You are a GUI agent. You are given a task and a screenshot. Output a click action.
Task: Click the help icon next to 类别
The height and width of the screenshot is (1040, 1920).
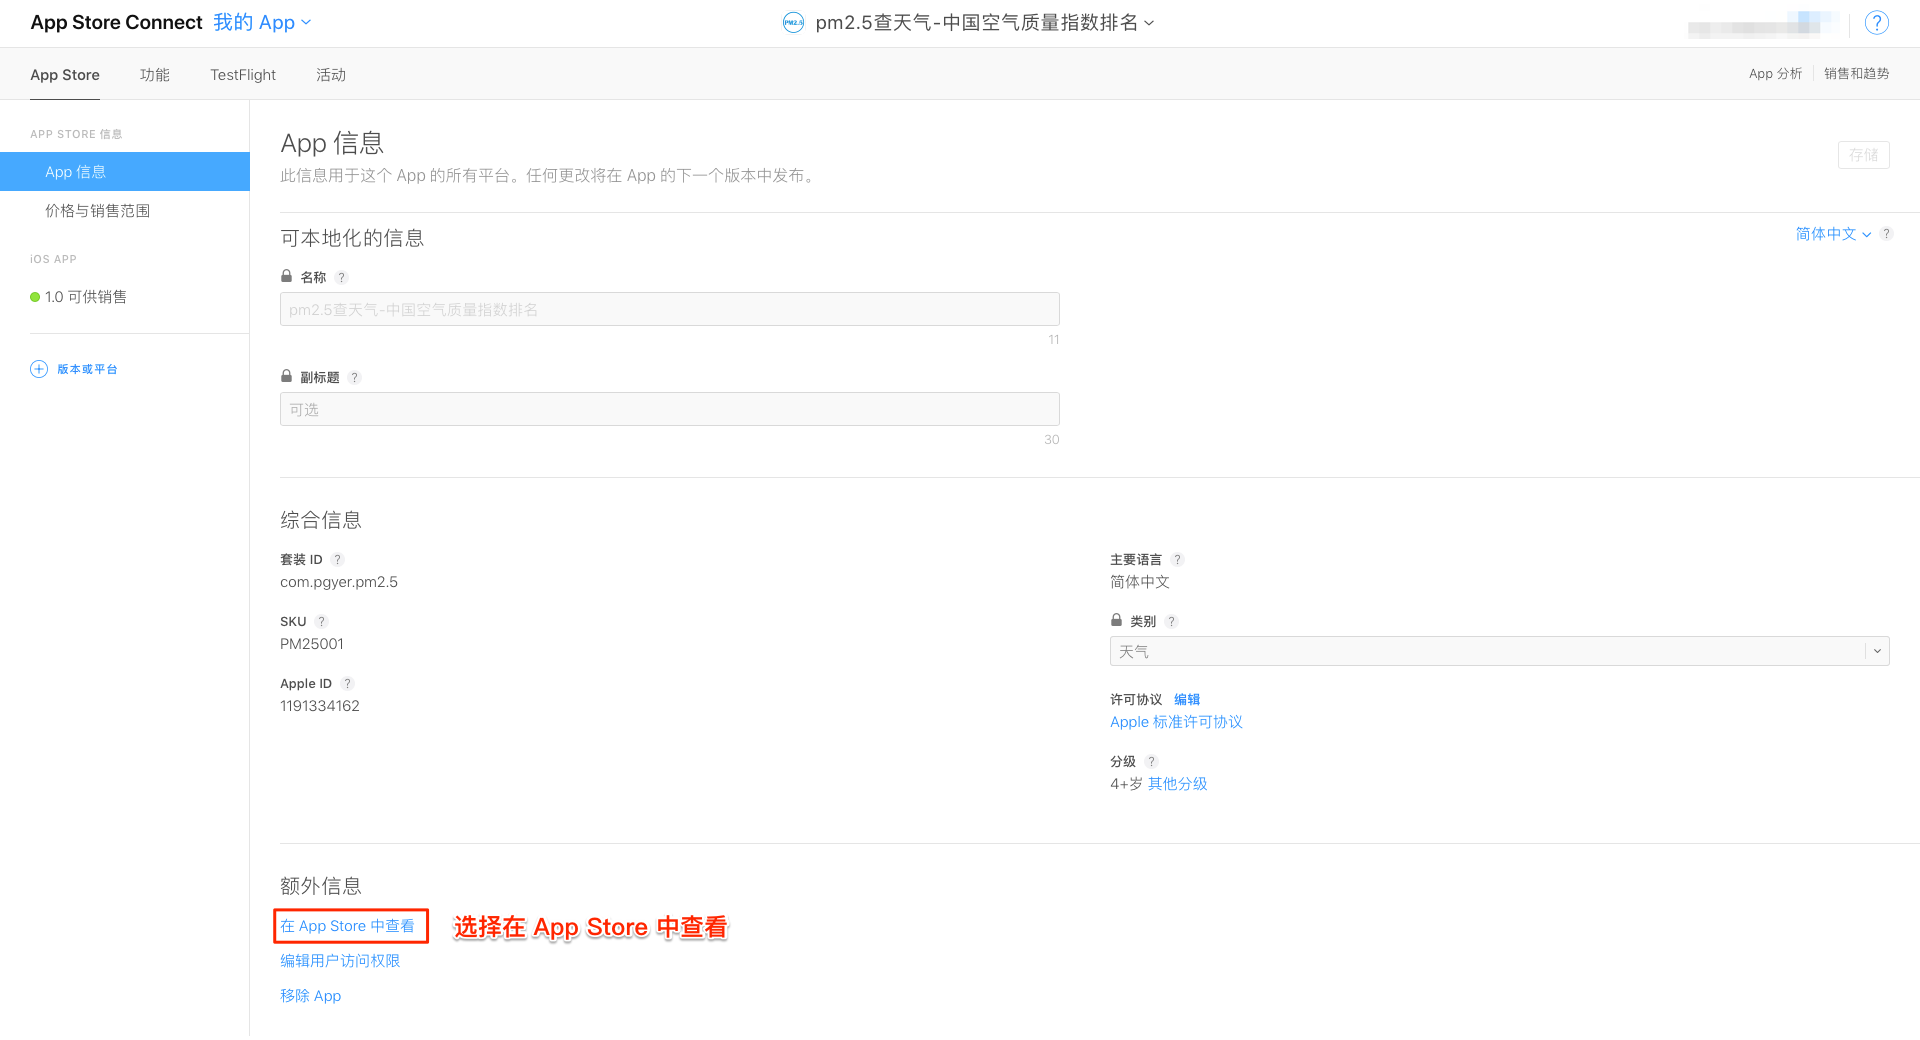1171,622
